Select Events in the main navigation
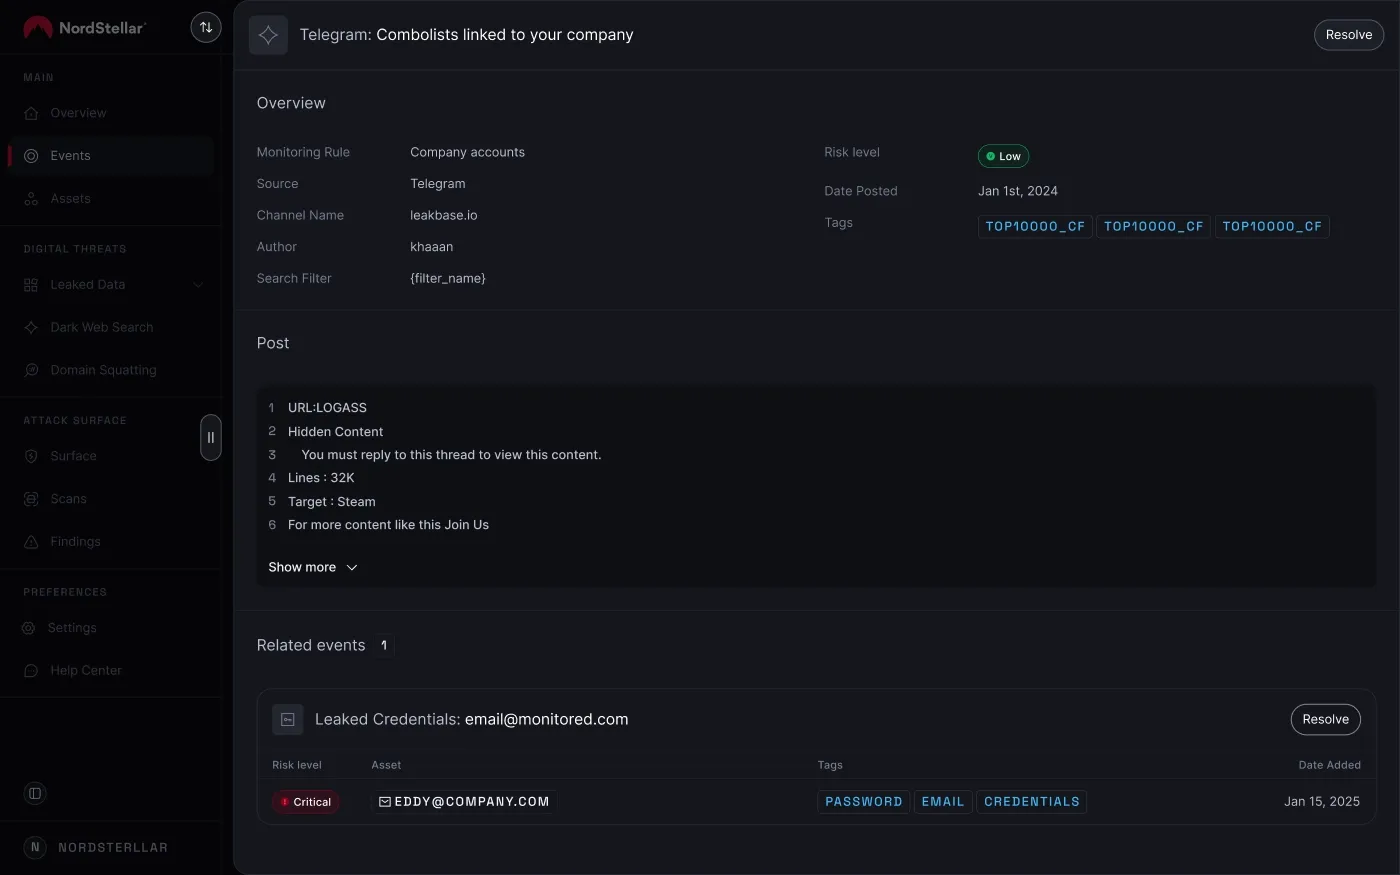Viewport: 1400px width, 875px height. pyautogui.click(x=69, y=156)
